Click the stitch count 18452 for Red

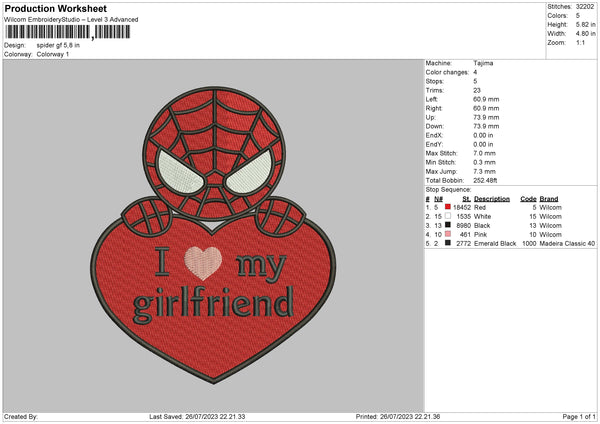(x=462, y=207)
